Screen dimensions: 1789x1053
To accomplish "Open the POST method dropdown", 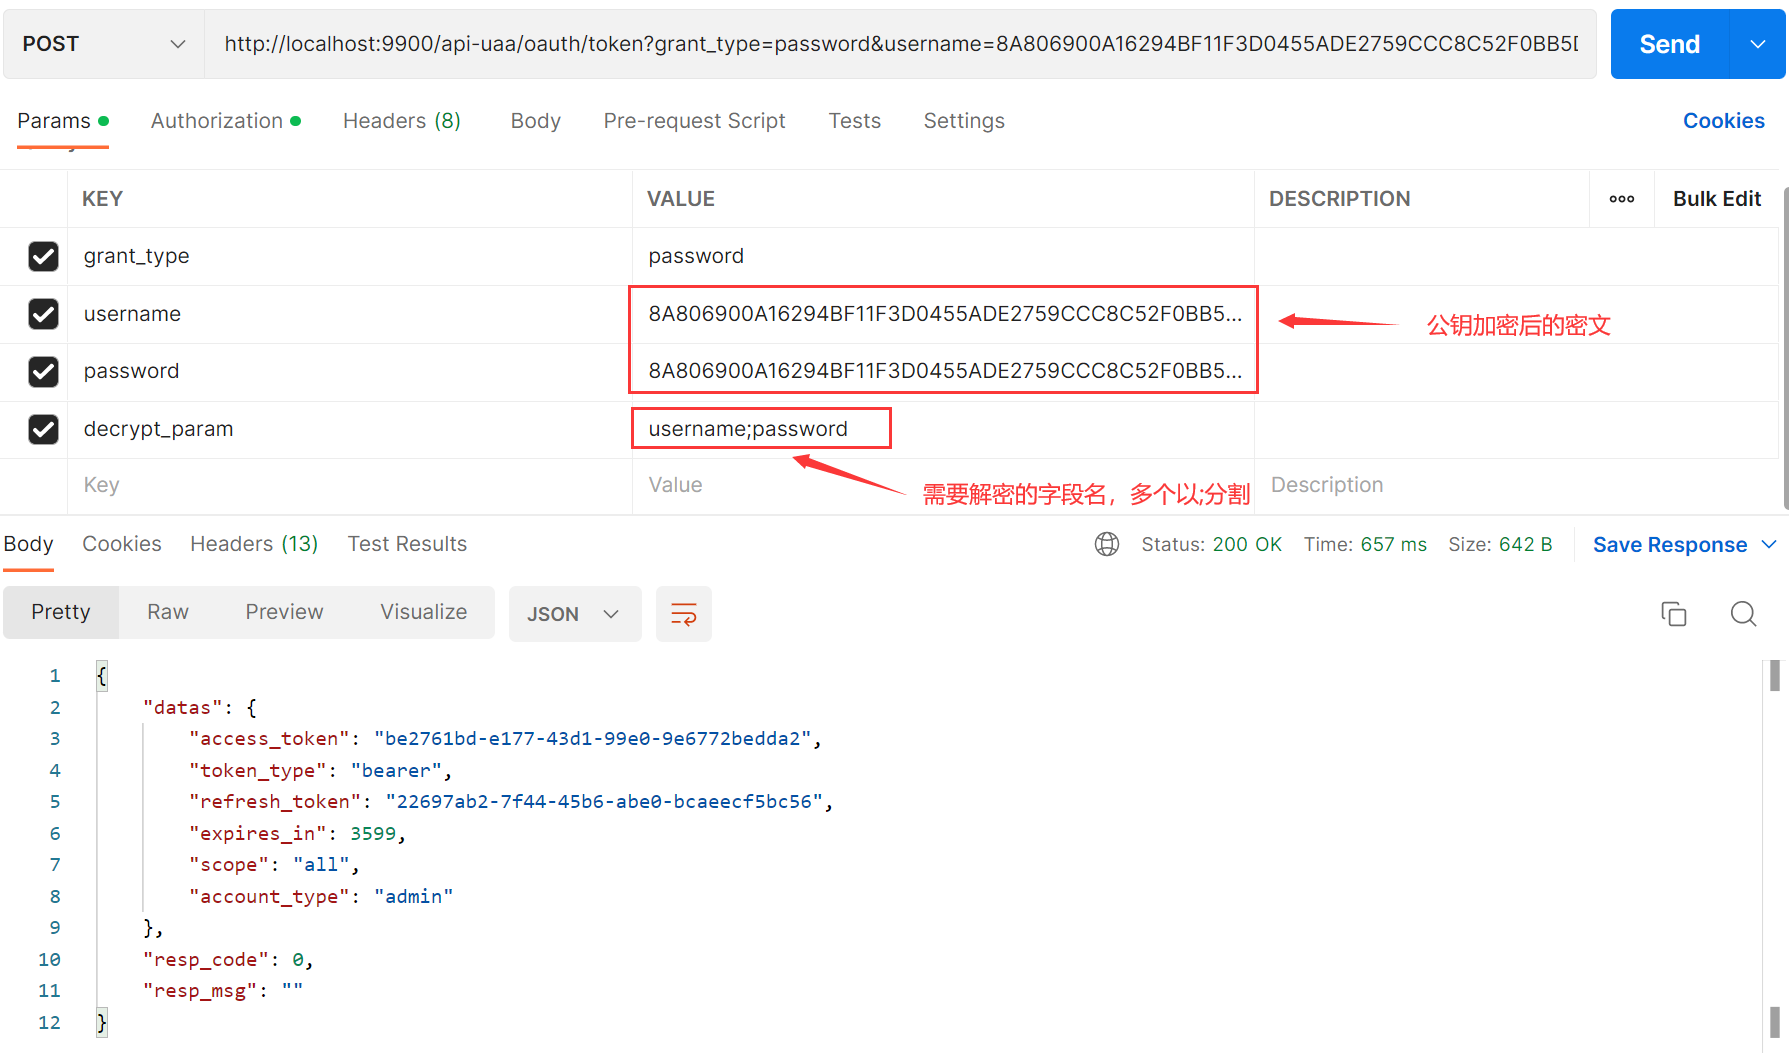I will 104,44.
